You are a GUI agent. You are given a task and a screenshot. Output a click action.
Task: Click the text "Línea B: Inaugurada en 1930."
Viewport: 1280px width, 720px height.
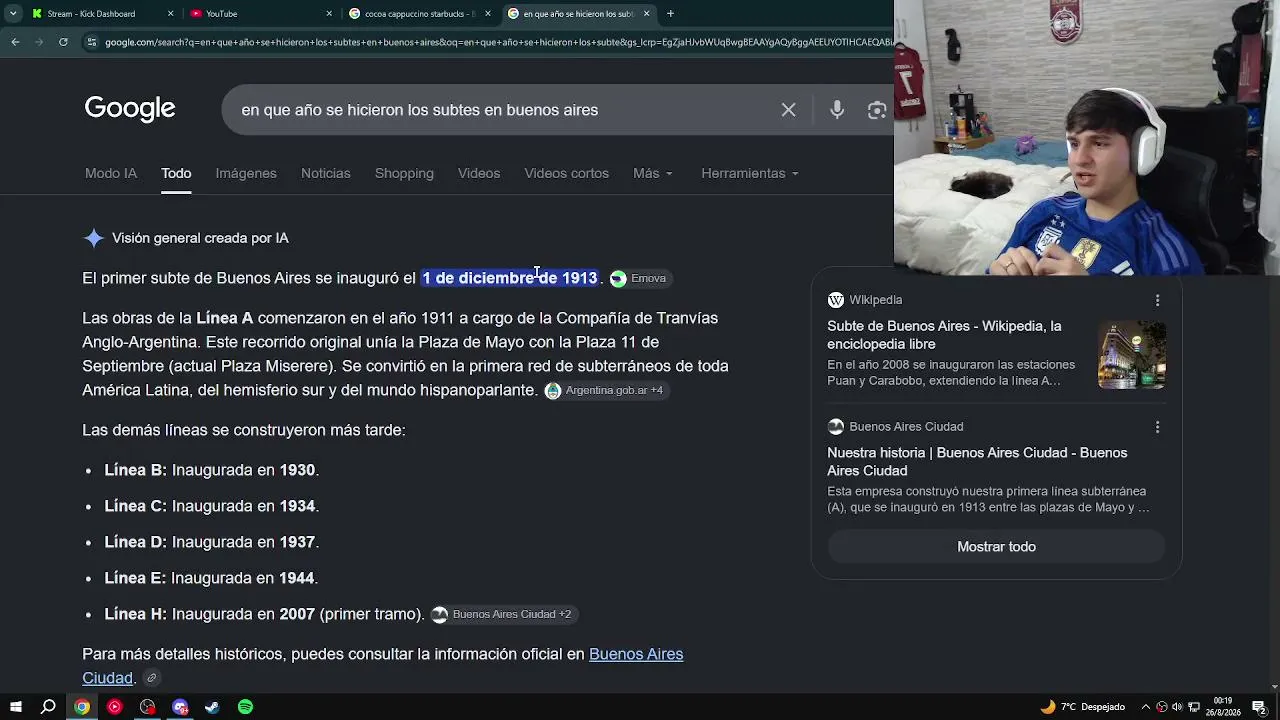click(212, 470)
